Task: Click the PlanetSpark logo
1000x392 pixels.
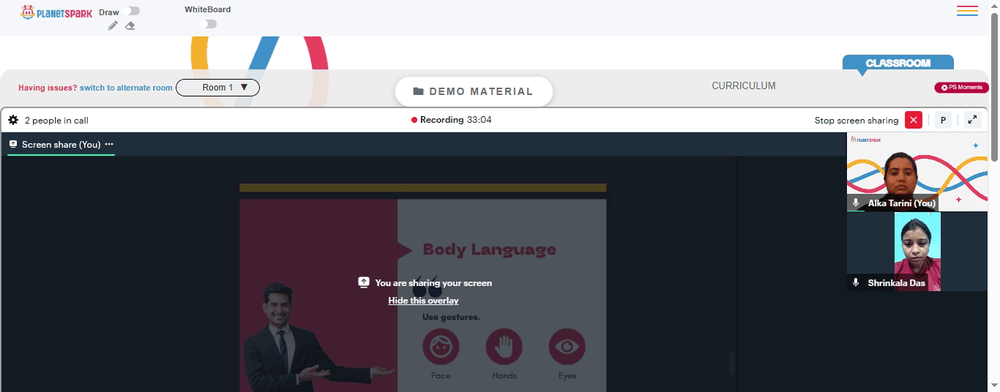Action: (x=56, y=12)
